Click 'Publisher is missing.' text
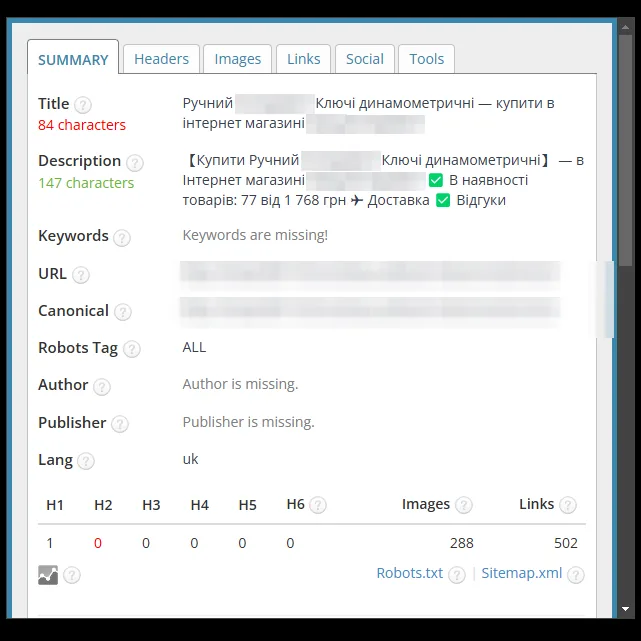The height and width of the screenshot is (641, 641). pyautogui.click(x=249, y=422)
